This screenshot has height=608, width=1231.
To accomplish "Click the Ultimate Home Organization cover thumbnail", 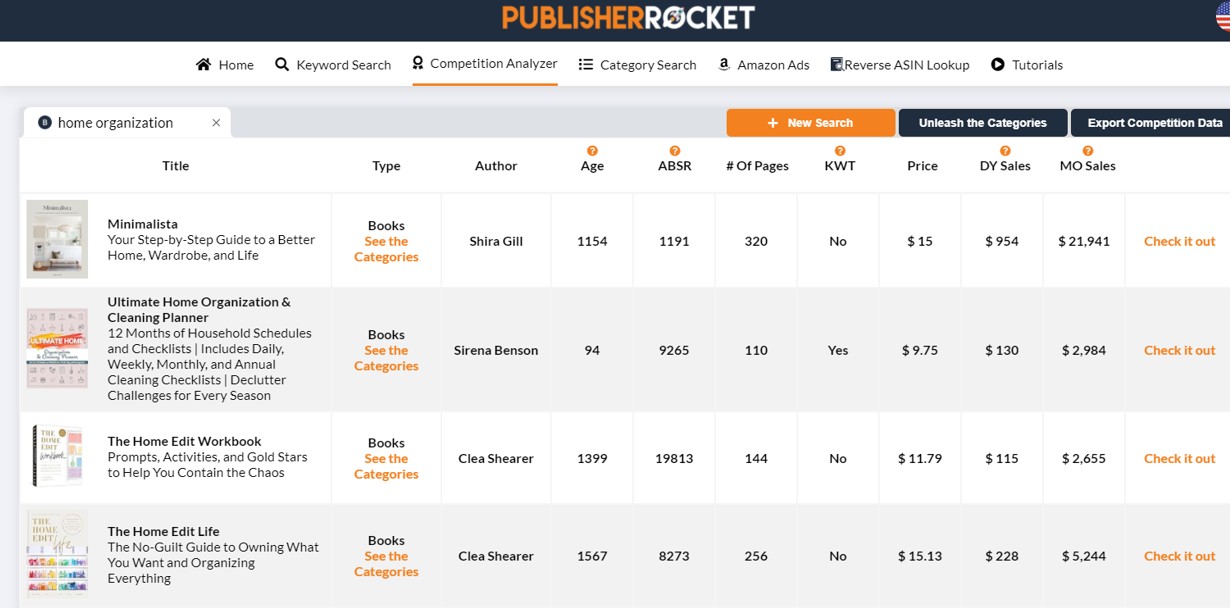I will pyautogui.click(x=57, y=348).
